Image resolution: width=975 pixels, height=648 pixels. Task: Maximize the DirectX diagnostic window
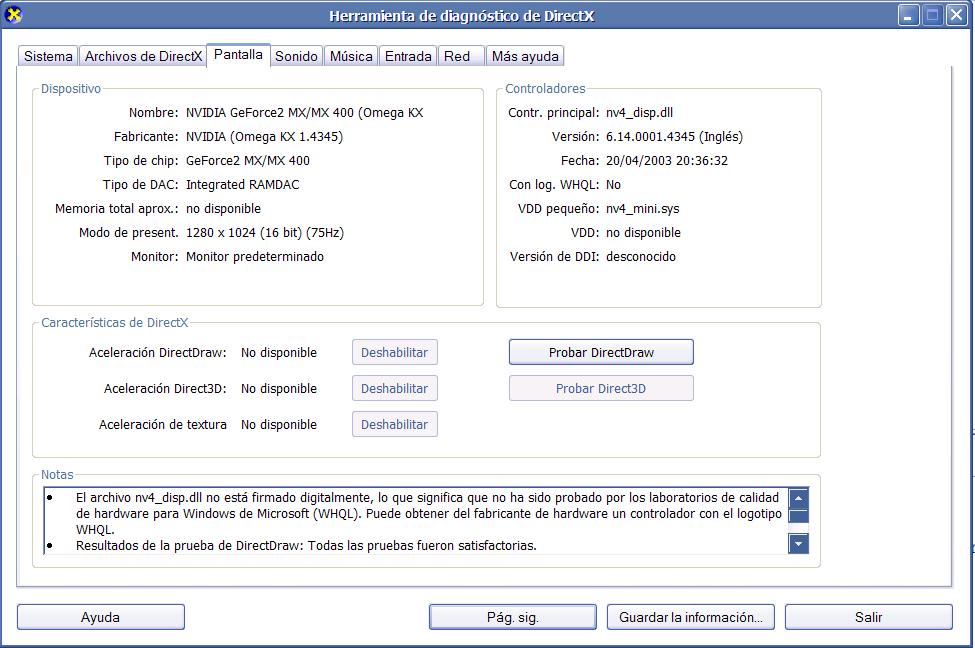pyautogui.click(x=932, y=15)
